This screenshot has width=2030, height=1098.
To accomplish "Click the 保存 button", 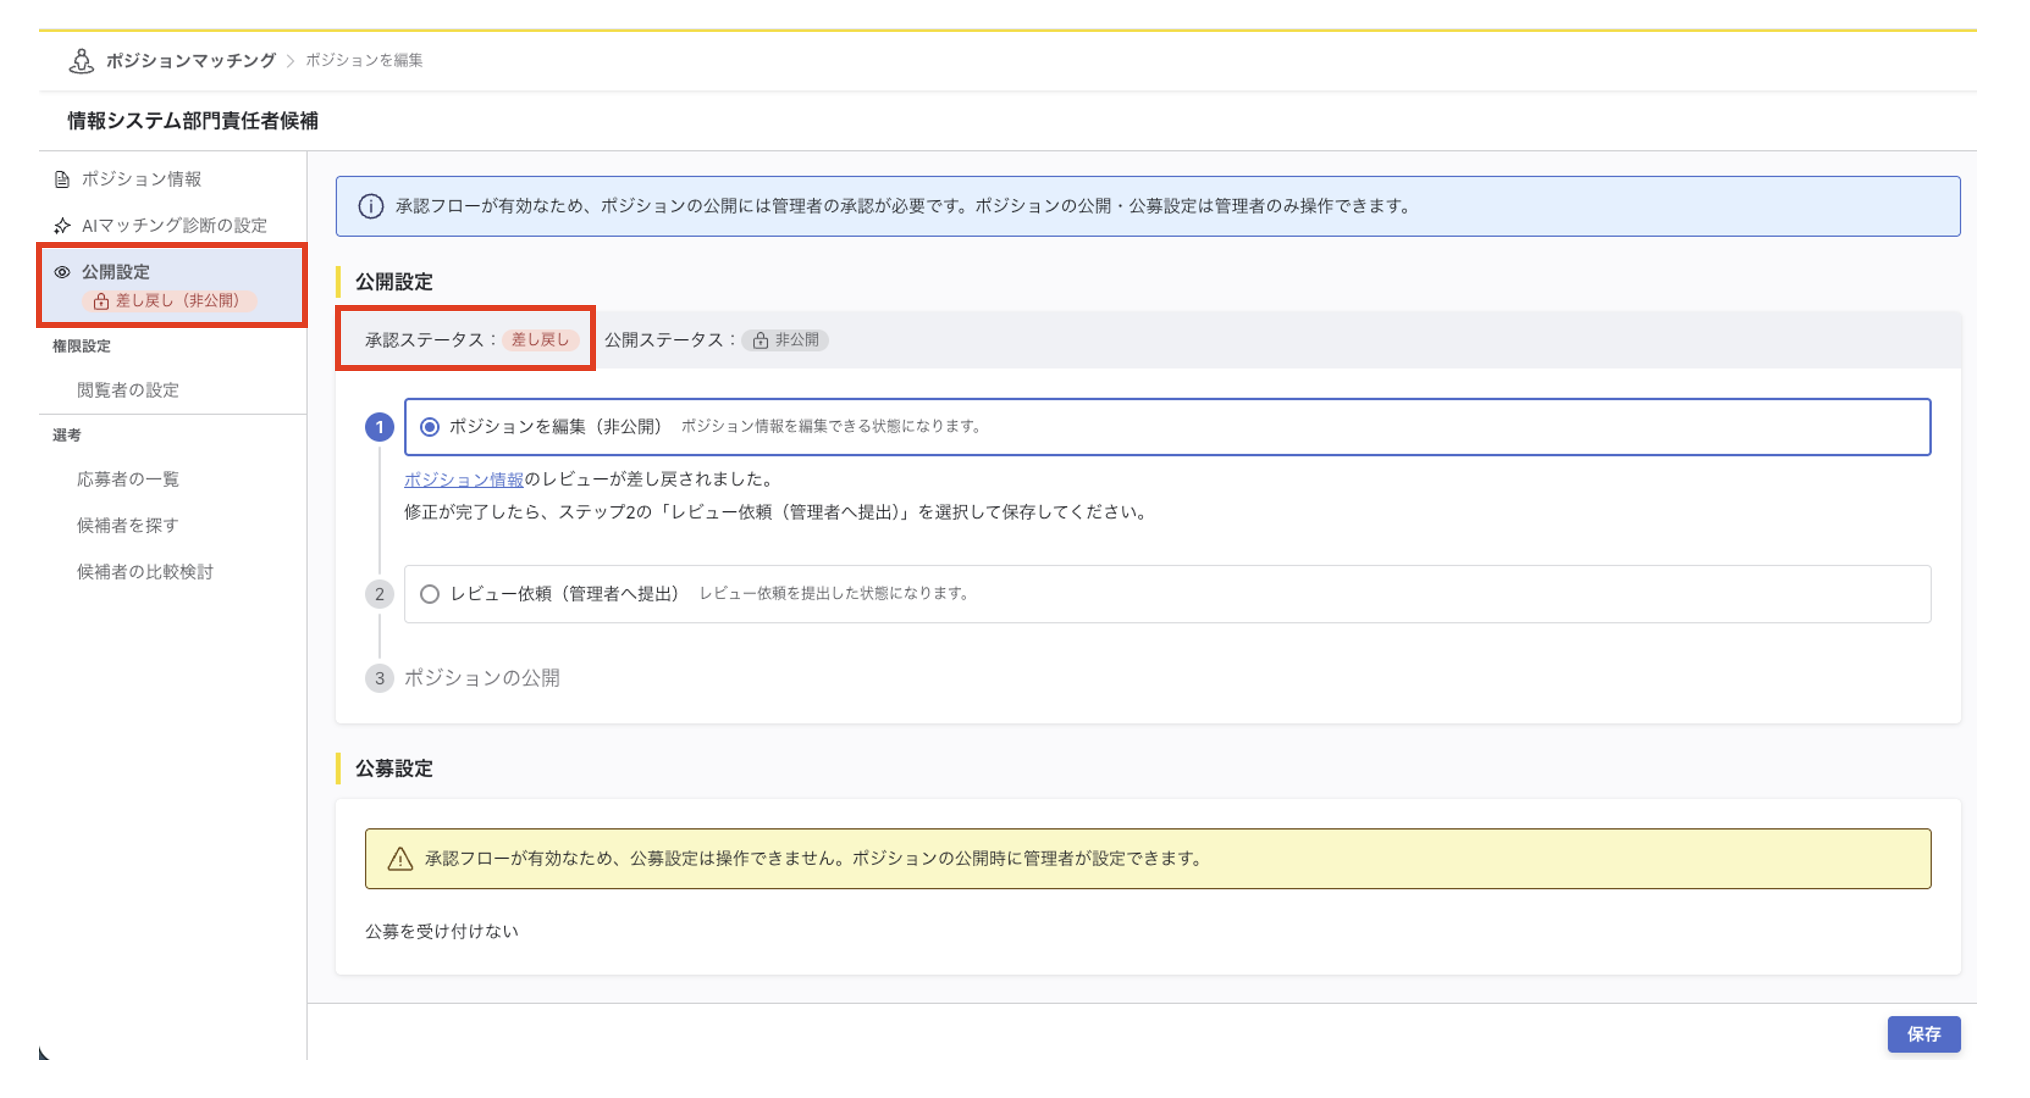I will pos(1924,1034).
